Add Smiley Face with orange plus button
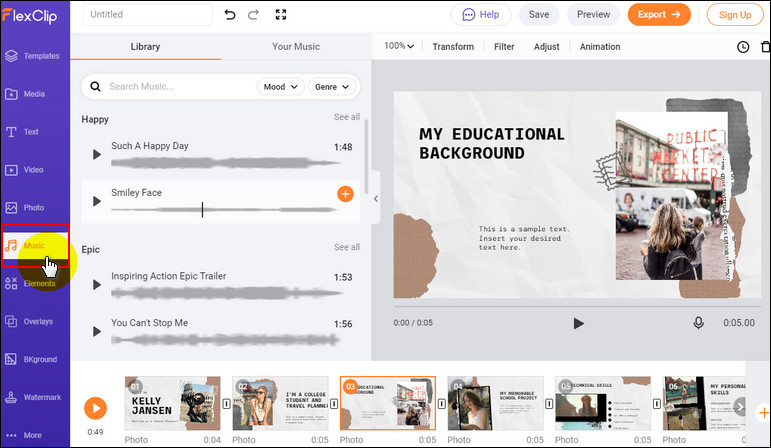 [345, 194]
